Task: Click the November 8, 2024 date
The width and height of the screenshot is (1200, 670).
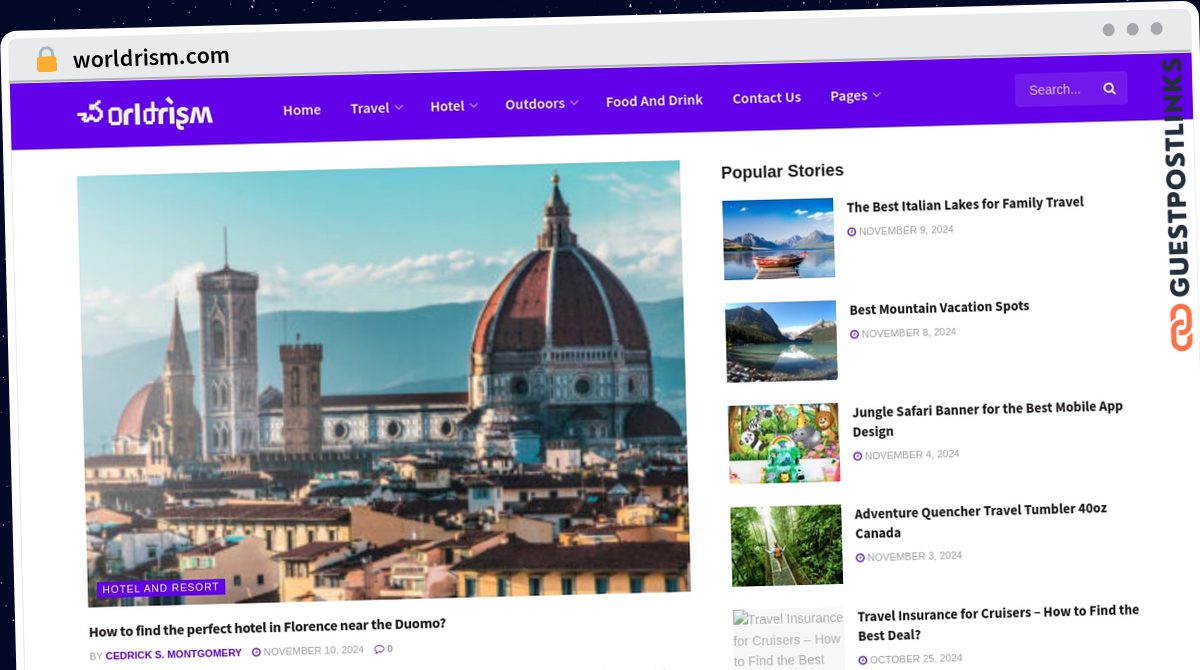Action: [909, 333]
